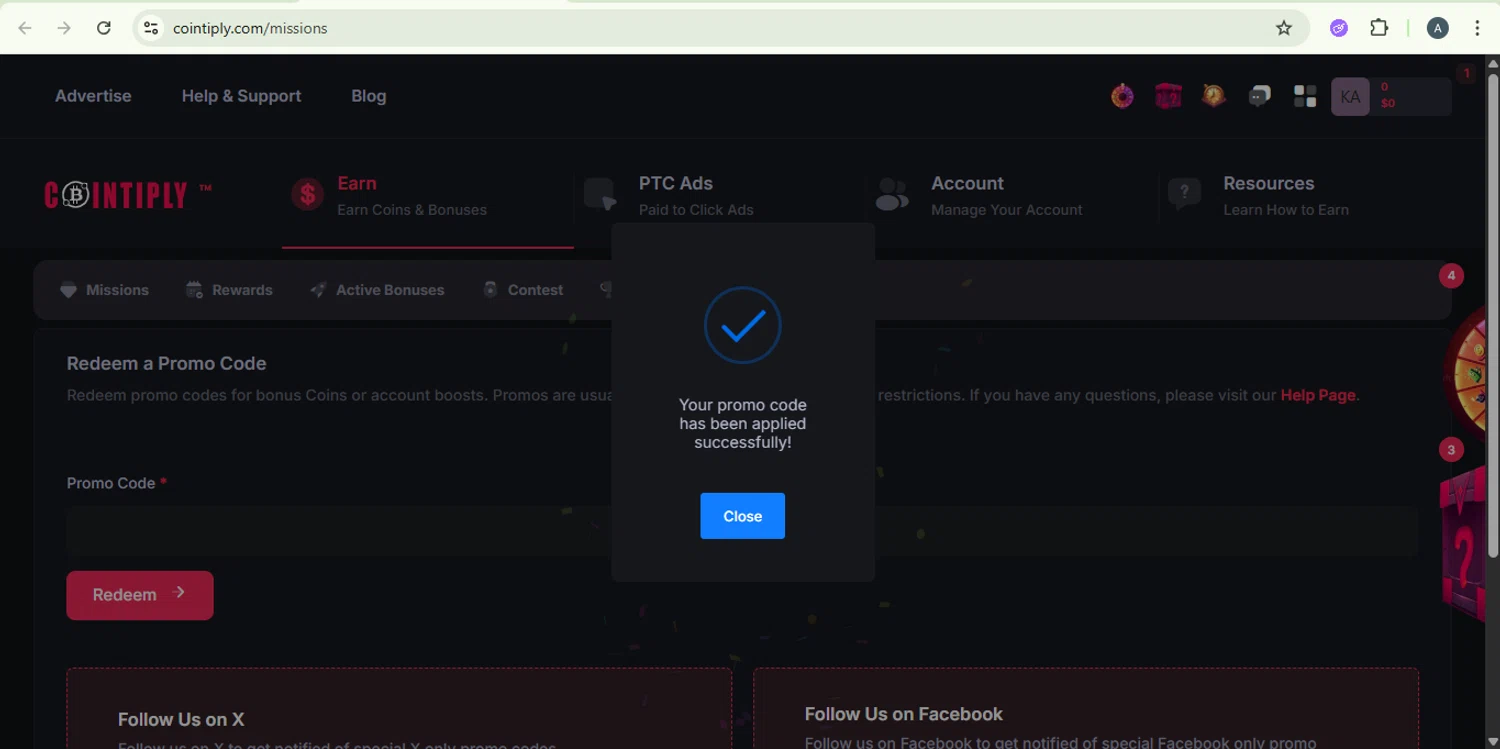Switch to the Rewards sub-tab
1500x749 pixels.
(x=229, y=290)
